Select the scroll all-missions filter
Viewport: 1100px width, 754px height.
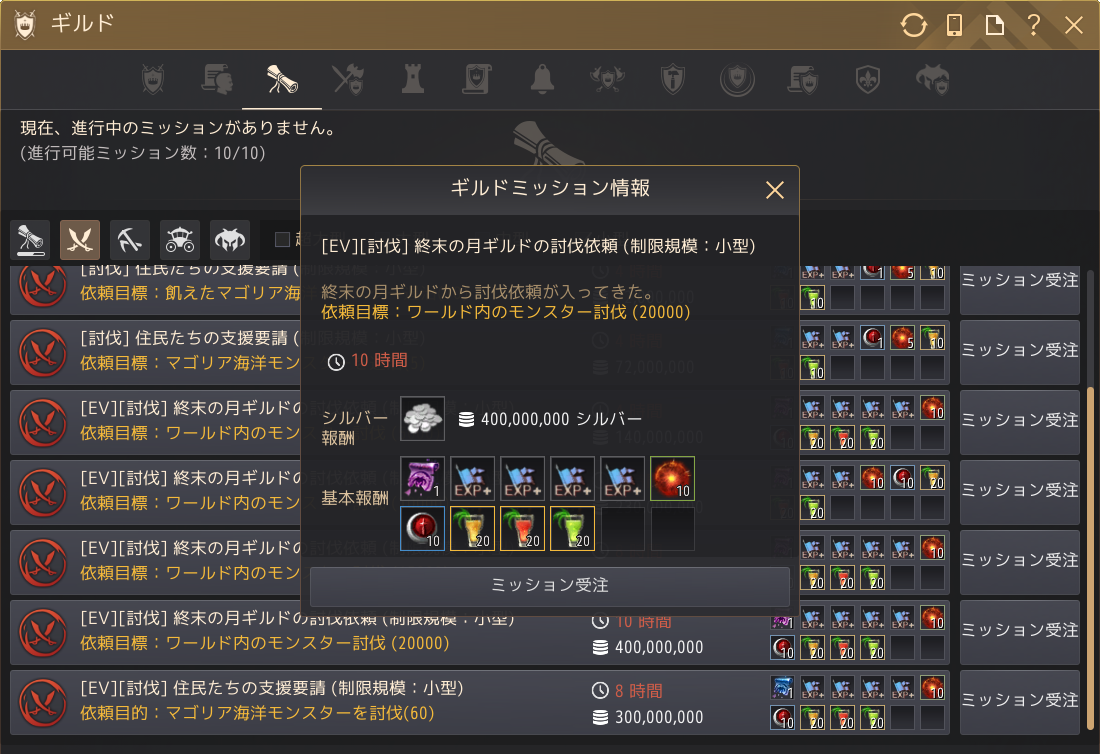(x=30, y=241)
